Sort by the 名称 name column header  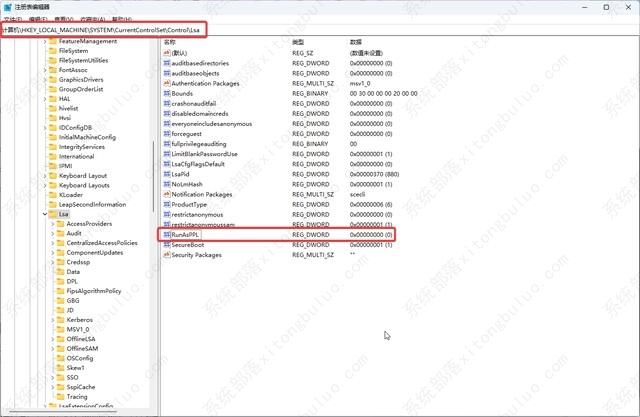[169, 42]
